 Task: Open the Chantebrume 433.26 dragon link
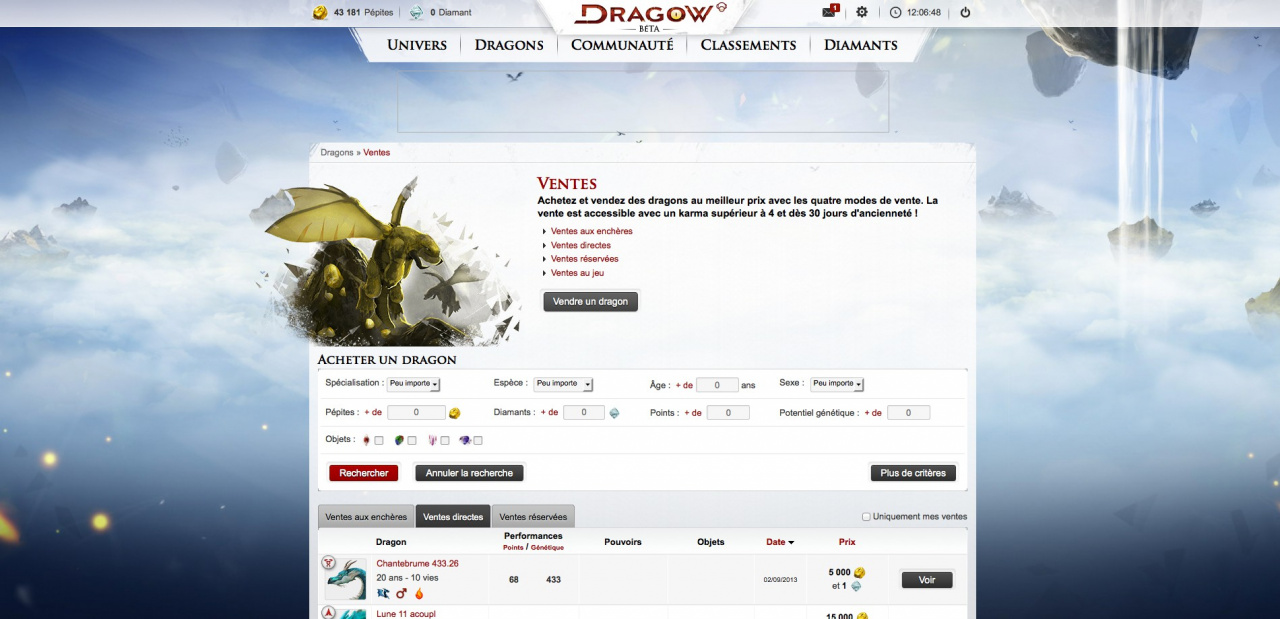click(417, 564)
